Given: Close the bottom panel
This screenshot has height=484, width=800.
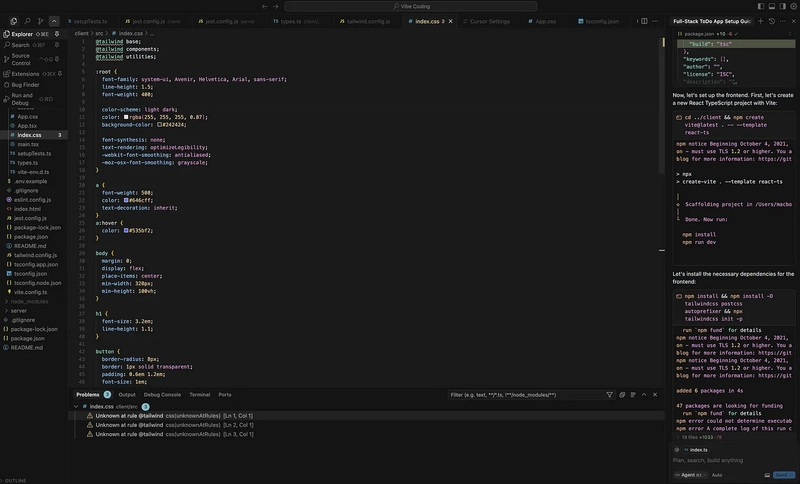Looking at the screenshot, I should click(655, 395).
